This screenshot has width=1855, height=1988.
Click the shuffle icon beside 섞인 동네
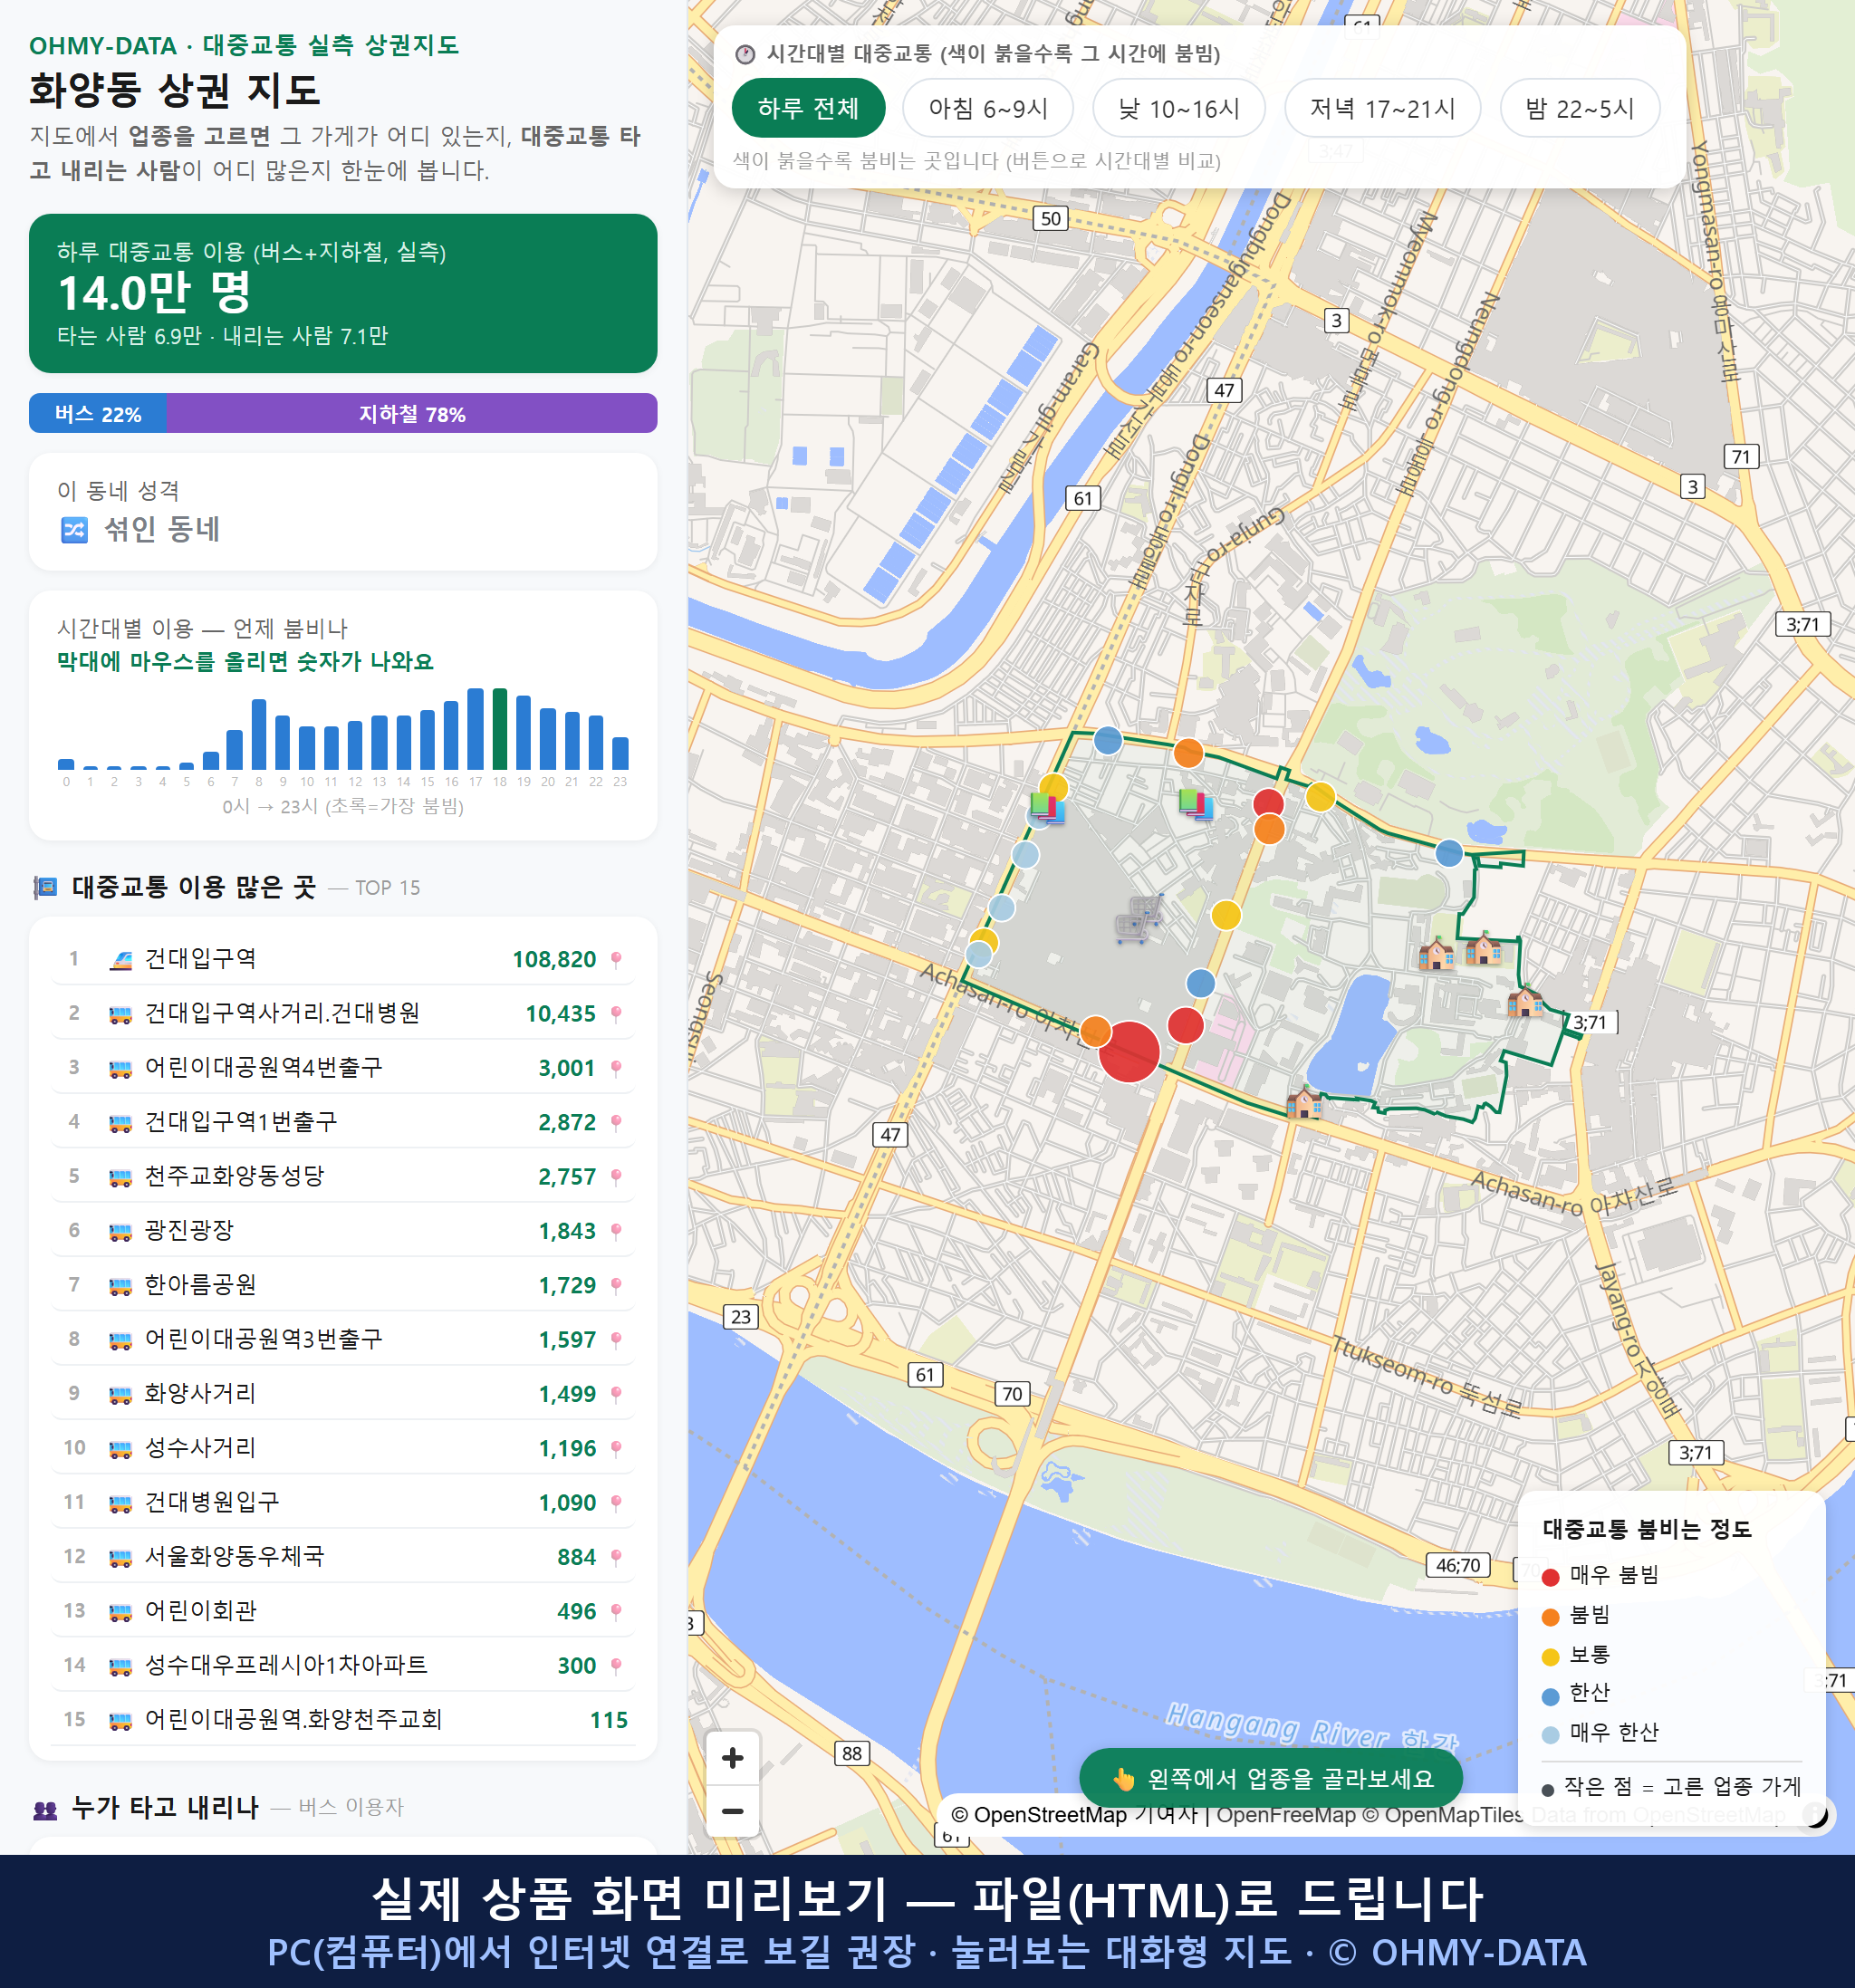click(75, 530)
